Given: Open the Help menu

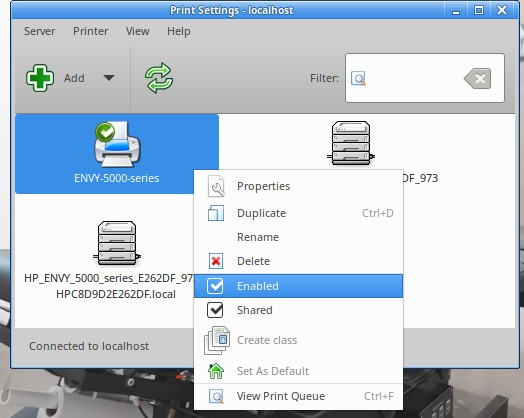Looking at the screenshot, I should (x=179, y=31).
